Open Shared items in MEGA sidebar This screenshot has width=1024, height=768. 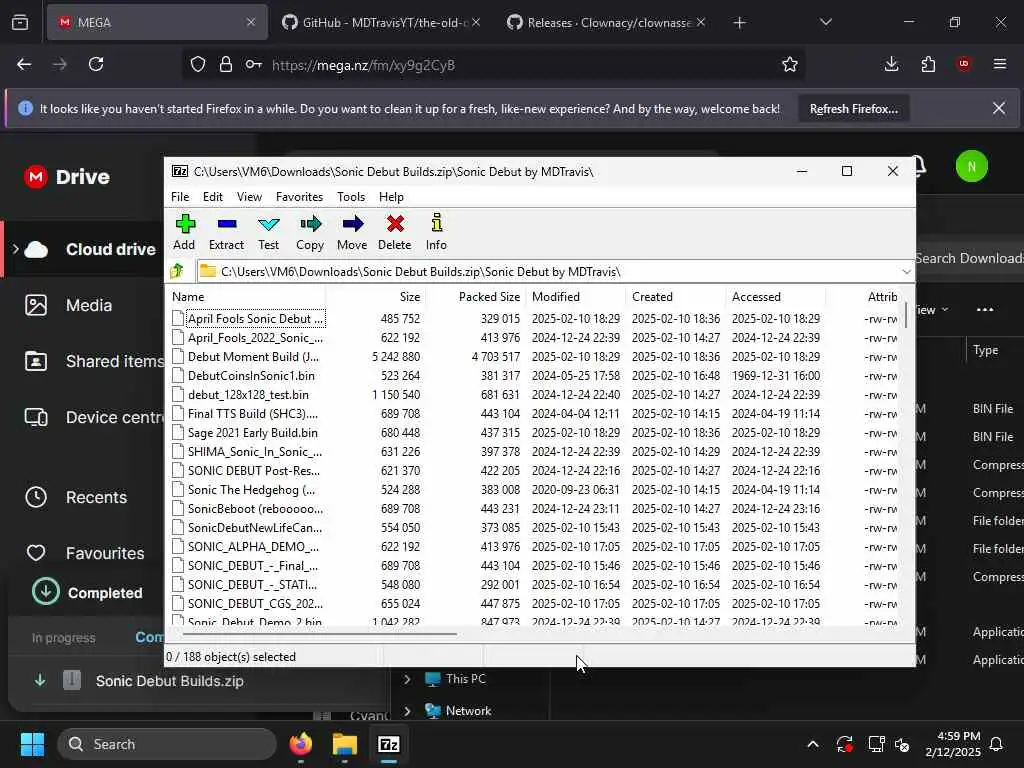pos(93,361)
